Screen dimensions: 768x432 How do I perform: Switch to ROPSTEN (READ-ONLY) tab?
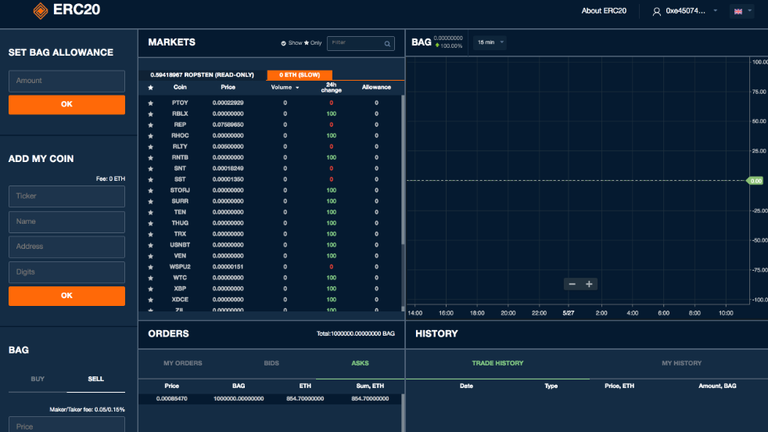point(202,75)
